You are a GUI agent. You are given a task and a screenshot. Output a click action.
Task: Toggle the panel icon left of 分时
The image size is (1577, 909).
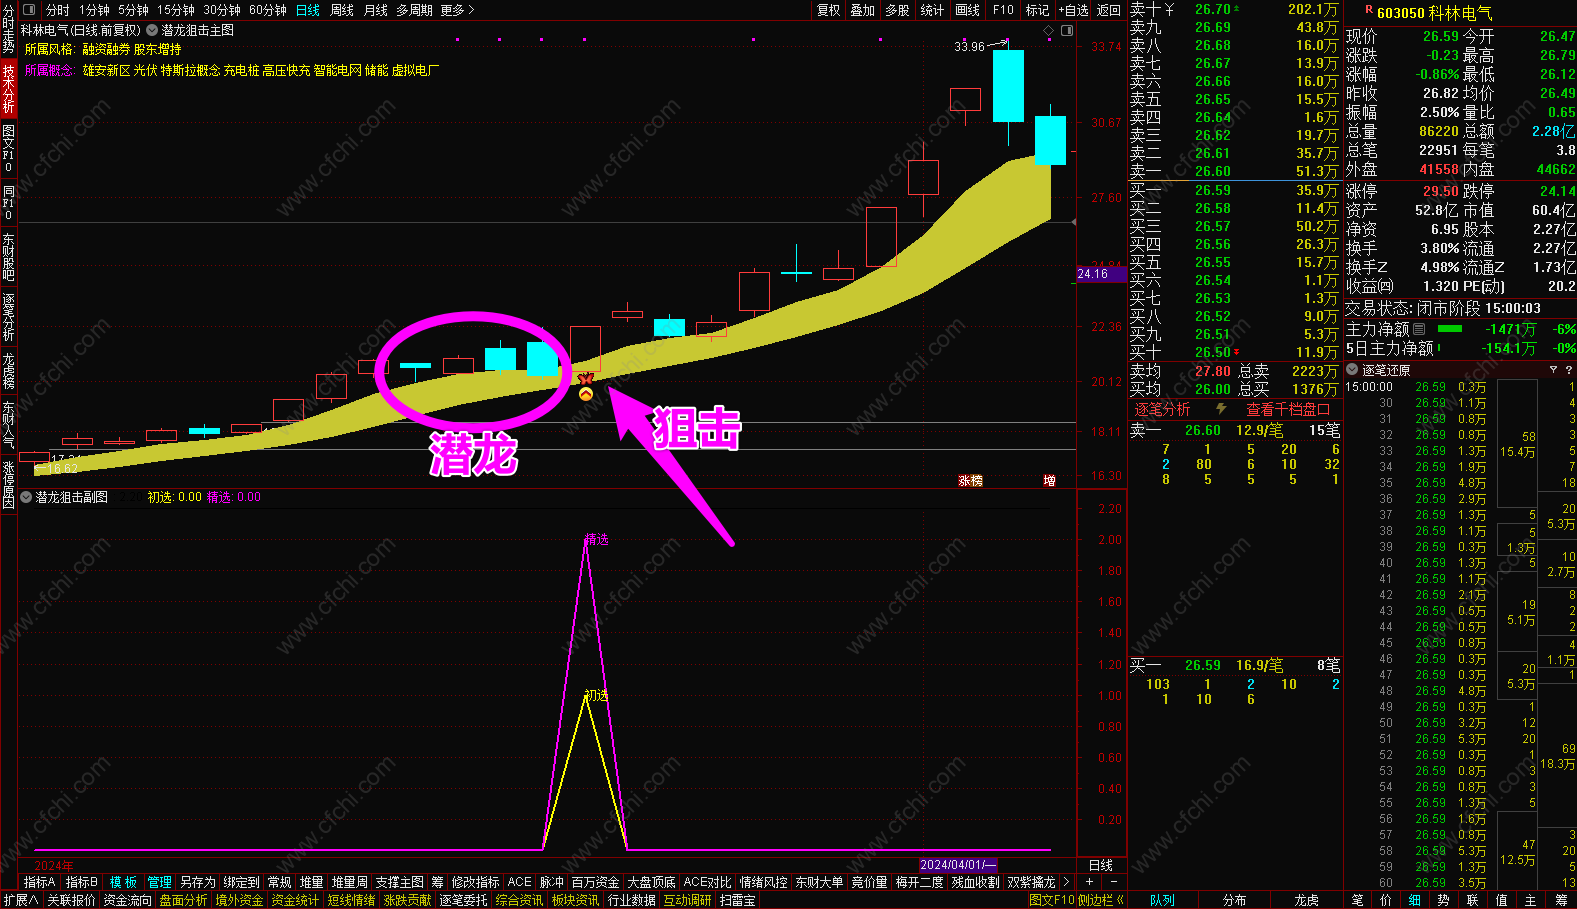pos(28,10)
